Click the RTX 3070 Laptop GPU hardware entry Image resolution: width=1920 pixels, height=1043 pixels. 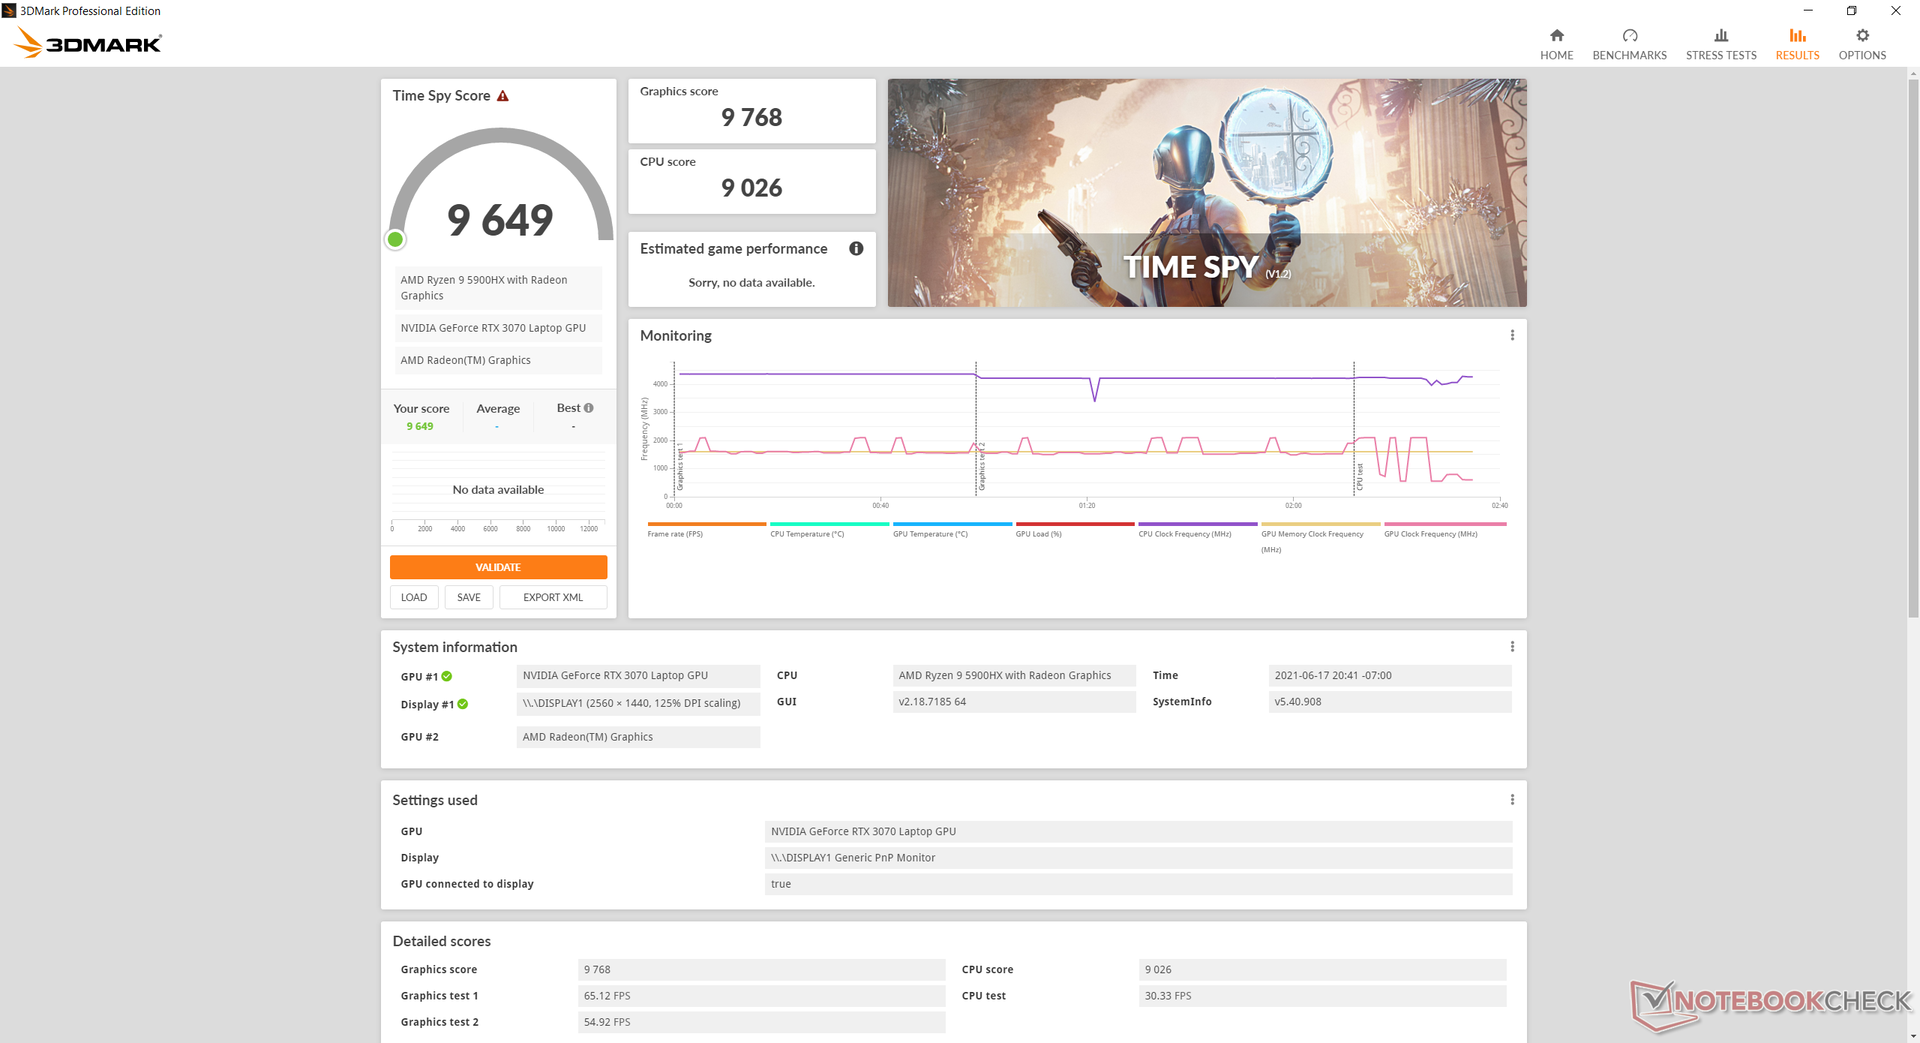click(x=498, y=328)
